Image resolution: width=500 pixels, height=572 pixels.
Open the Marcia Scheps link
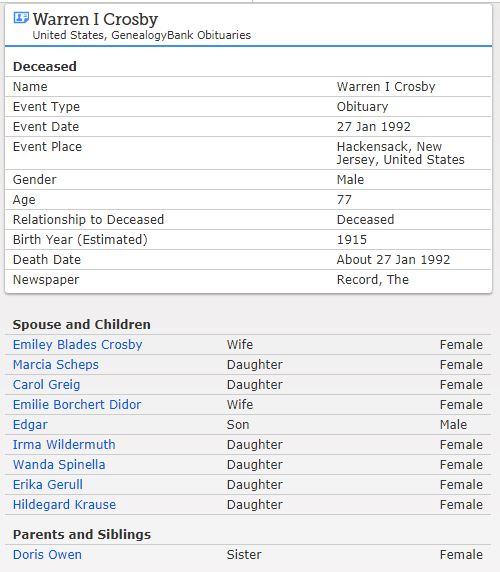[56, 364]
